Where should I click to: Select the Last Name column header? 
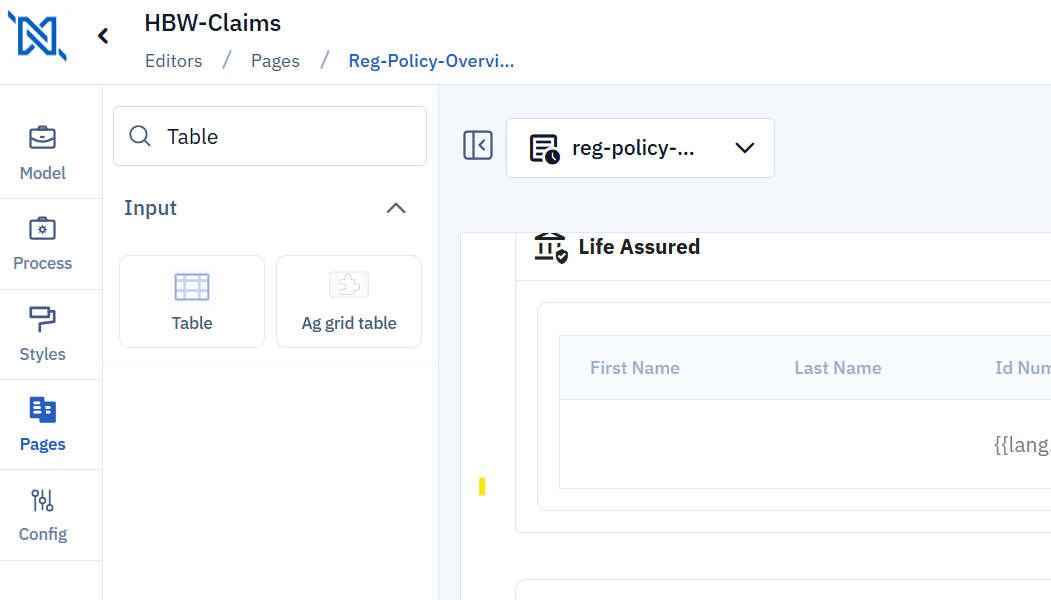(838, 368)
